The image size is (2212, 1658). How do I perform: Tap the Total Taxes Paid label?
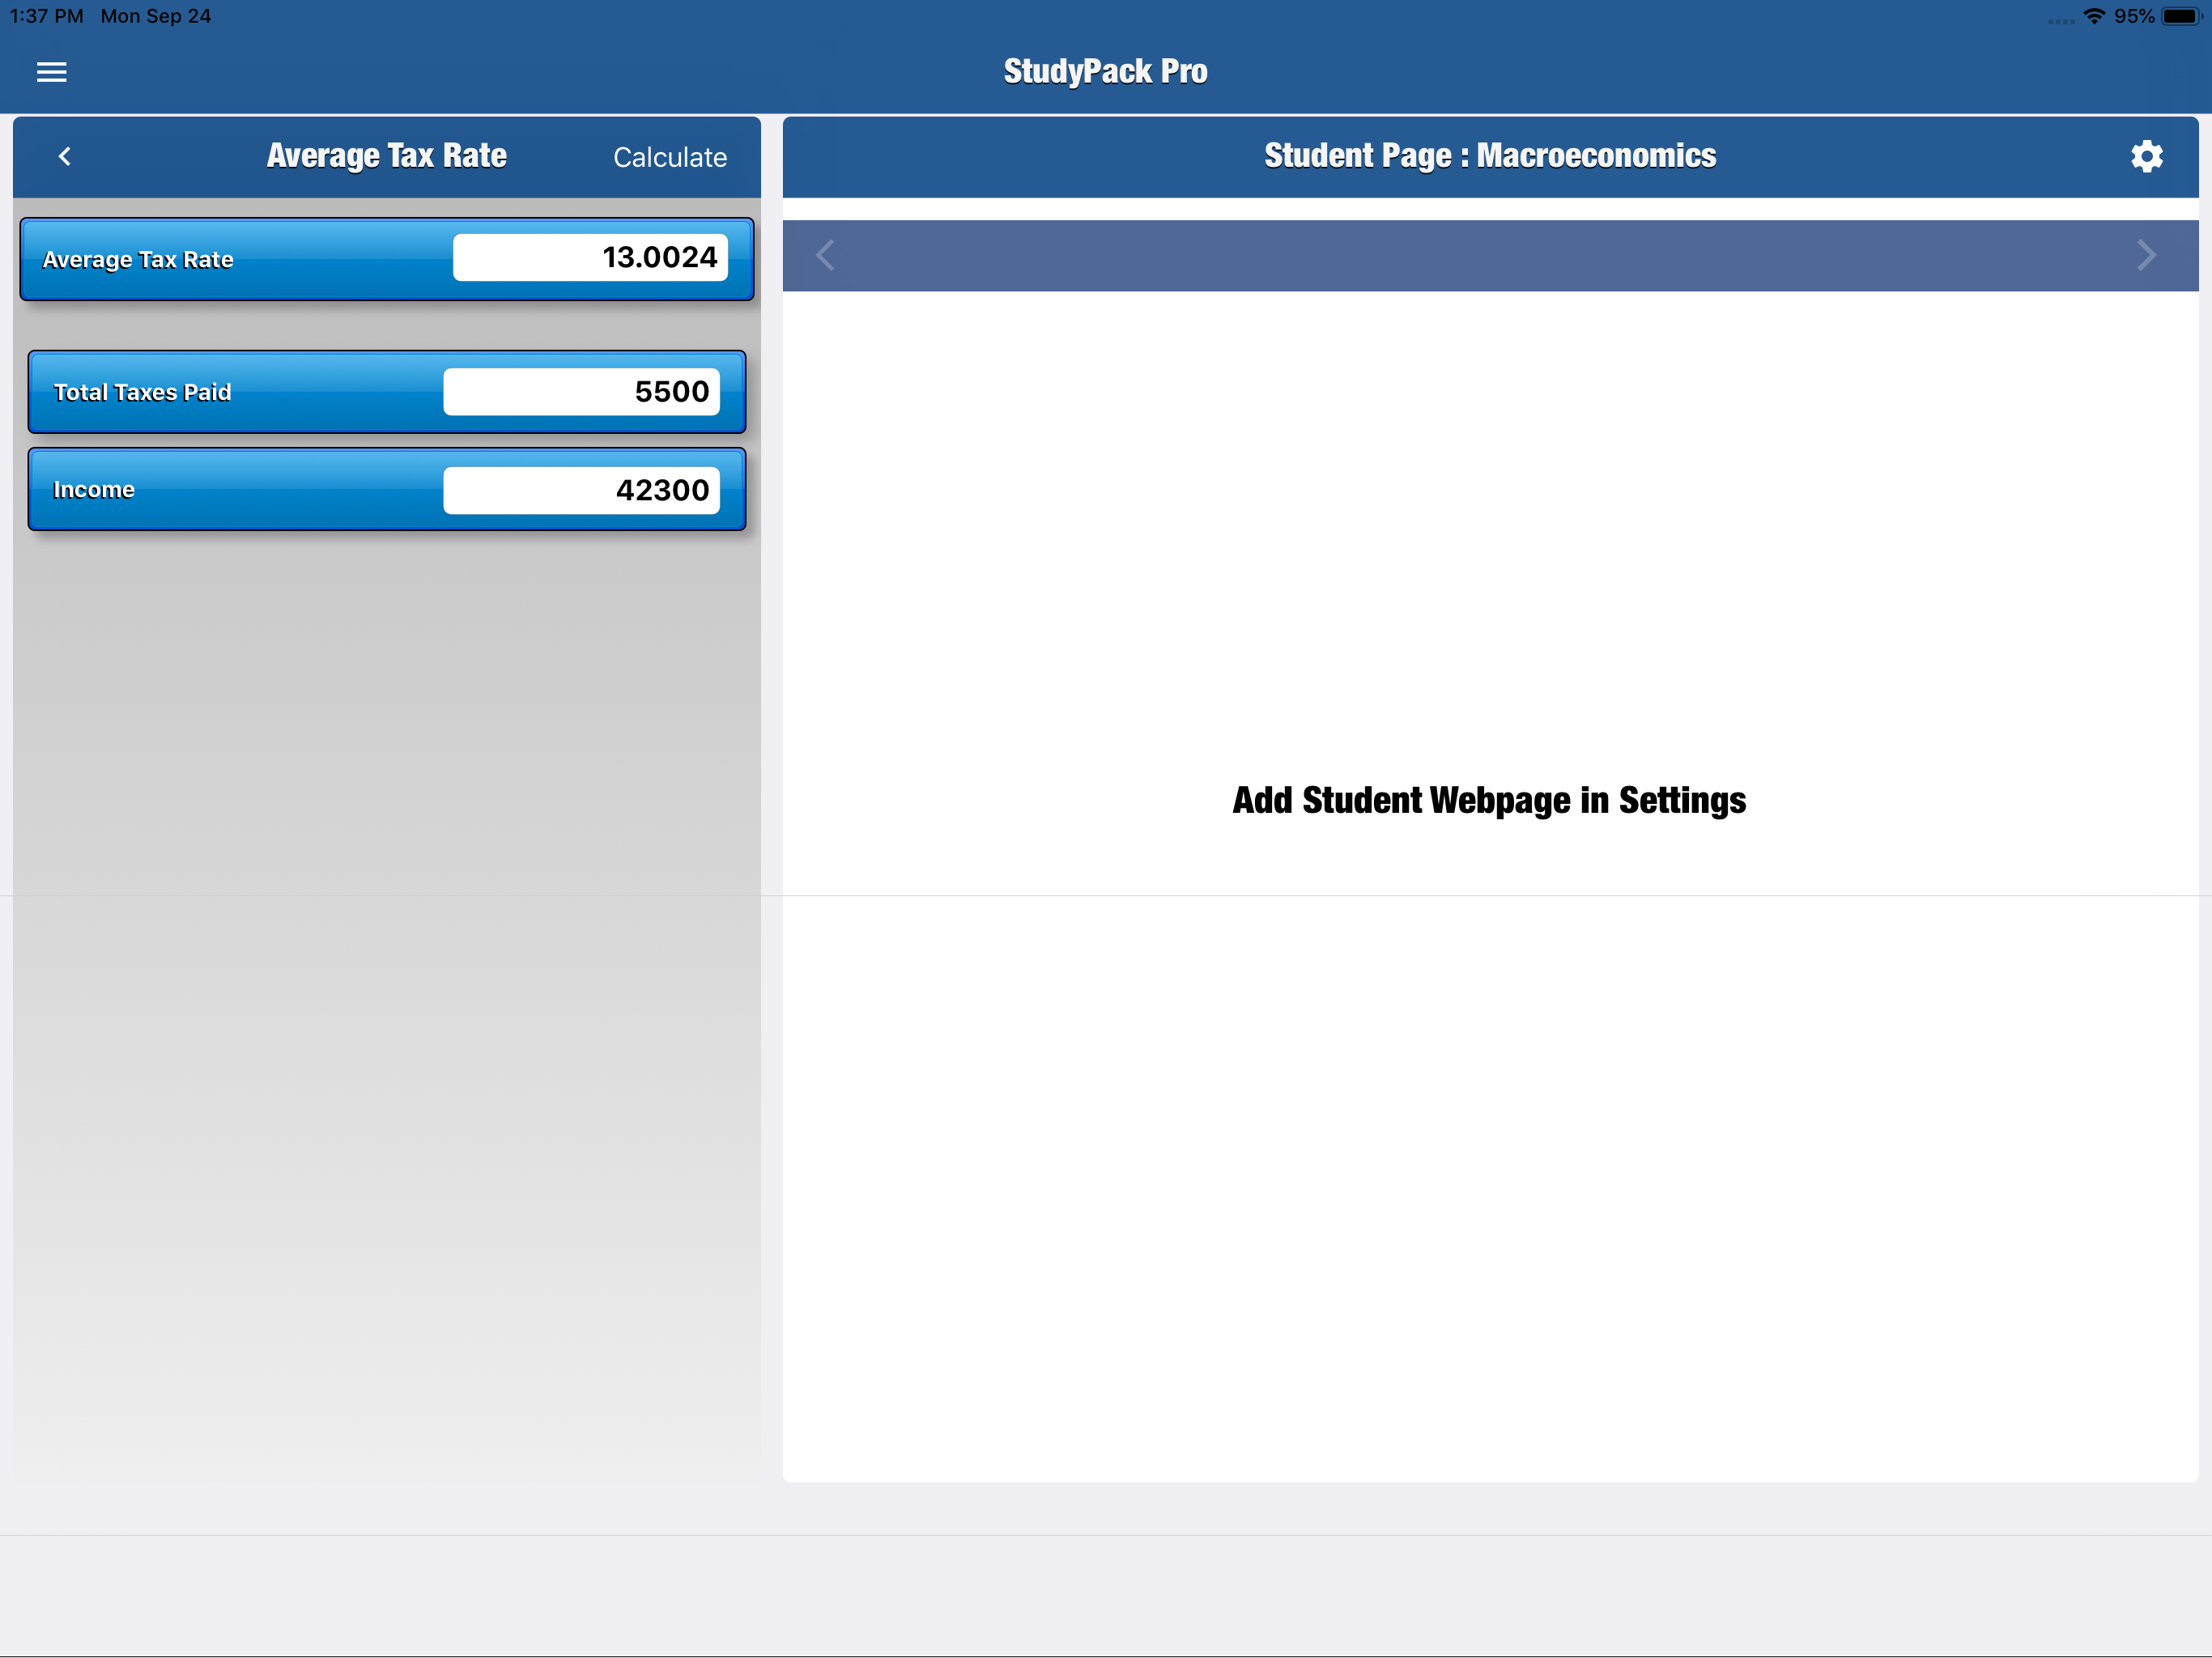click(142, 392)
